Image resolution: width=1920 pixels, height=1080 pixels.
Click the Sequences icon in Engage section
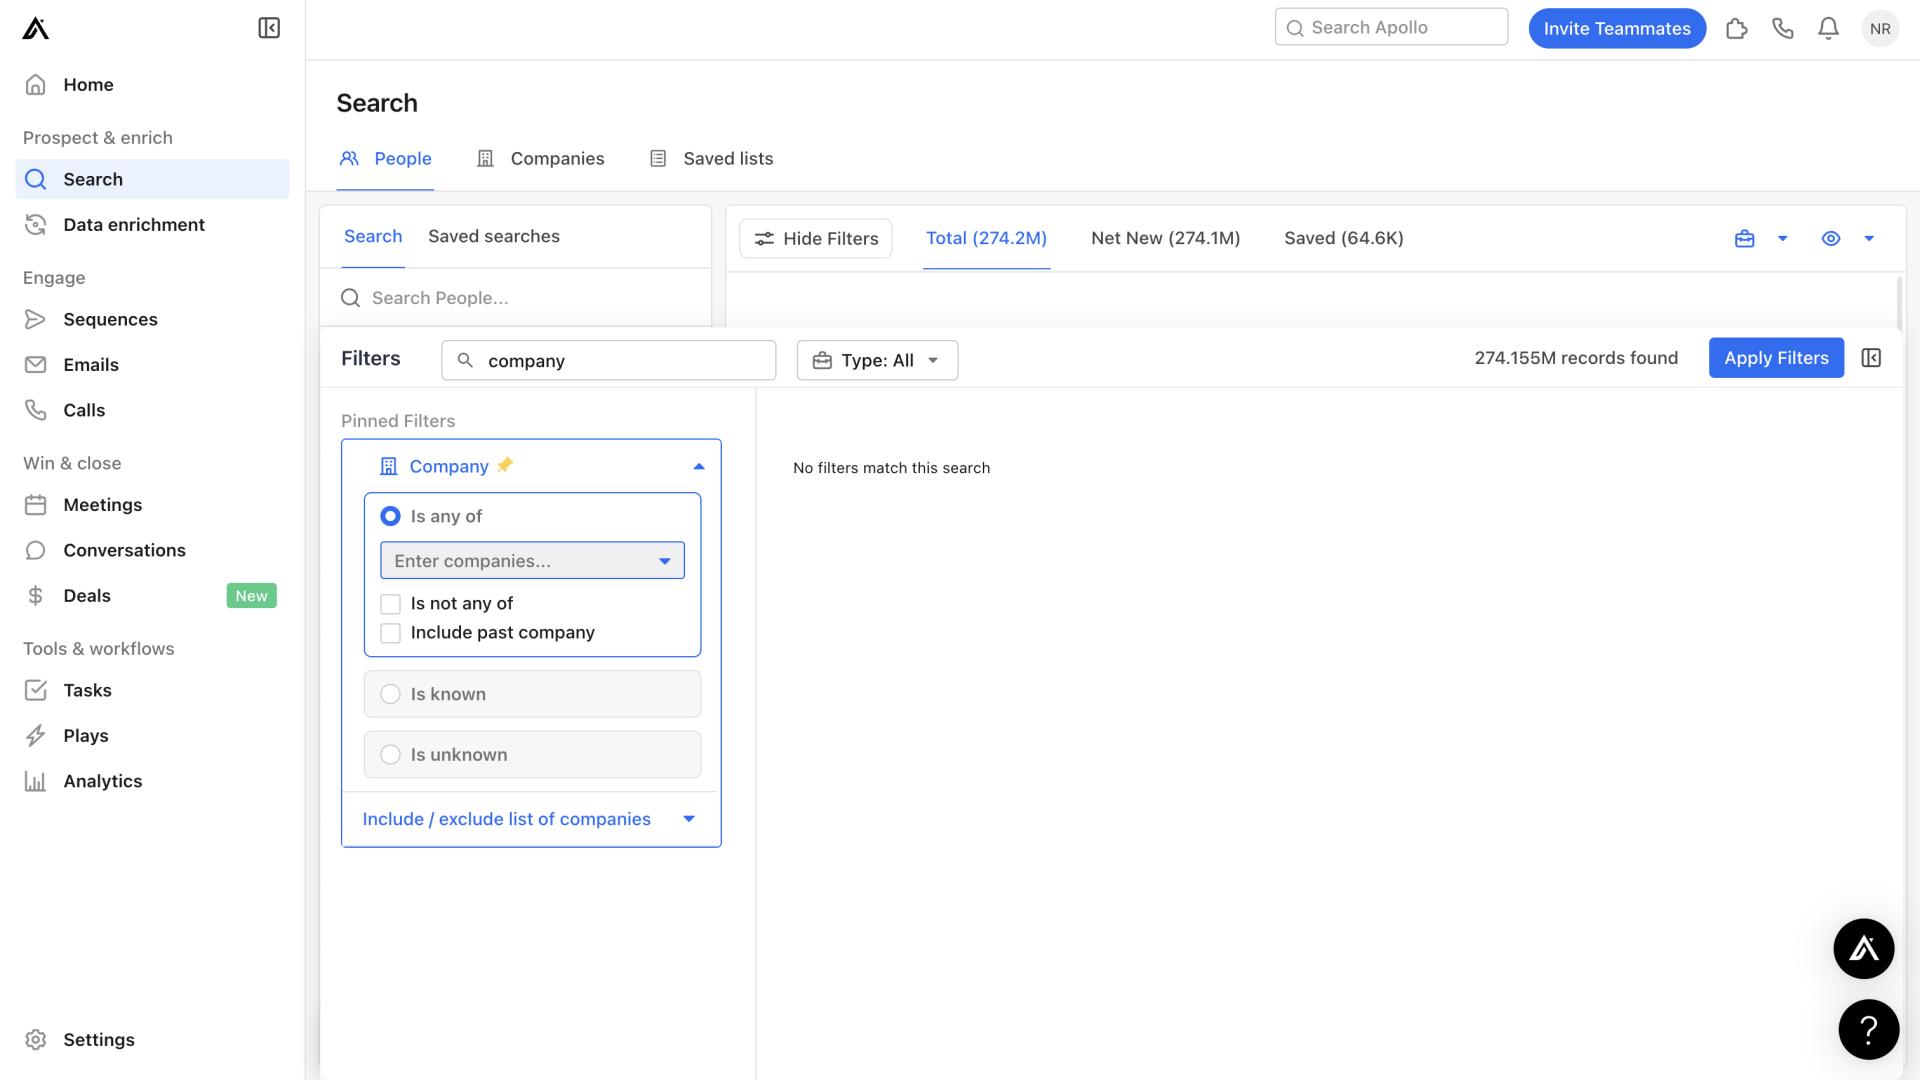tap(36, 320)
